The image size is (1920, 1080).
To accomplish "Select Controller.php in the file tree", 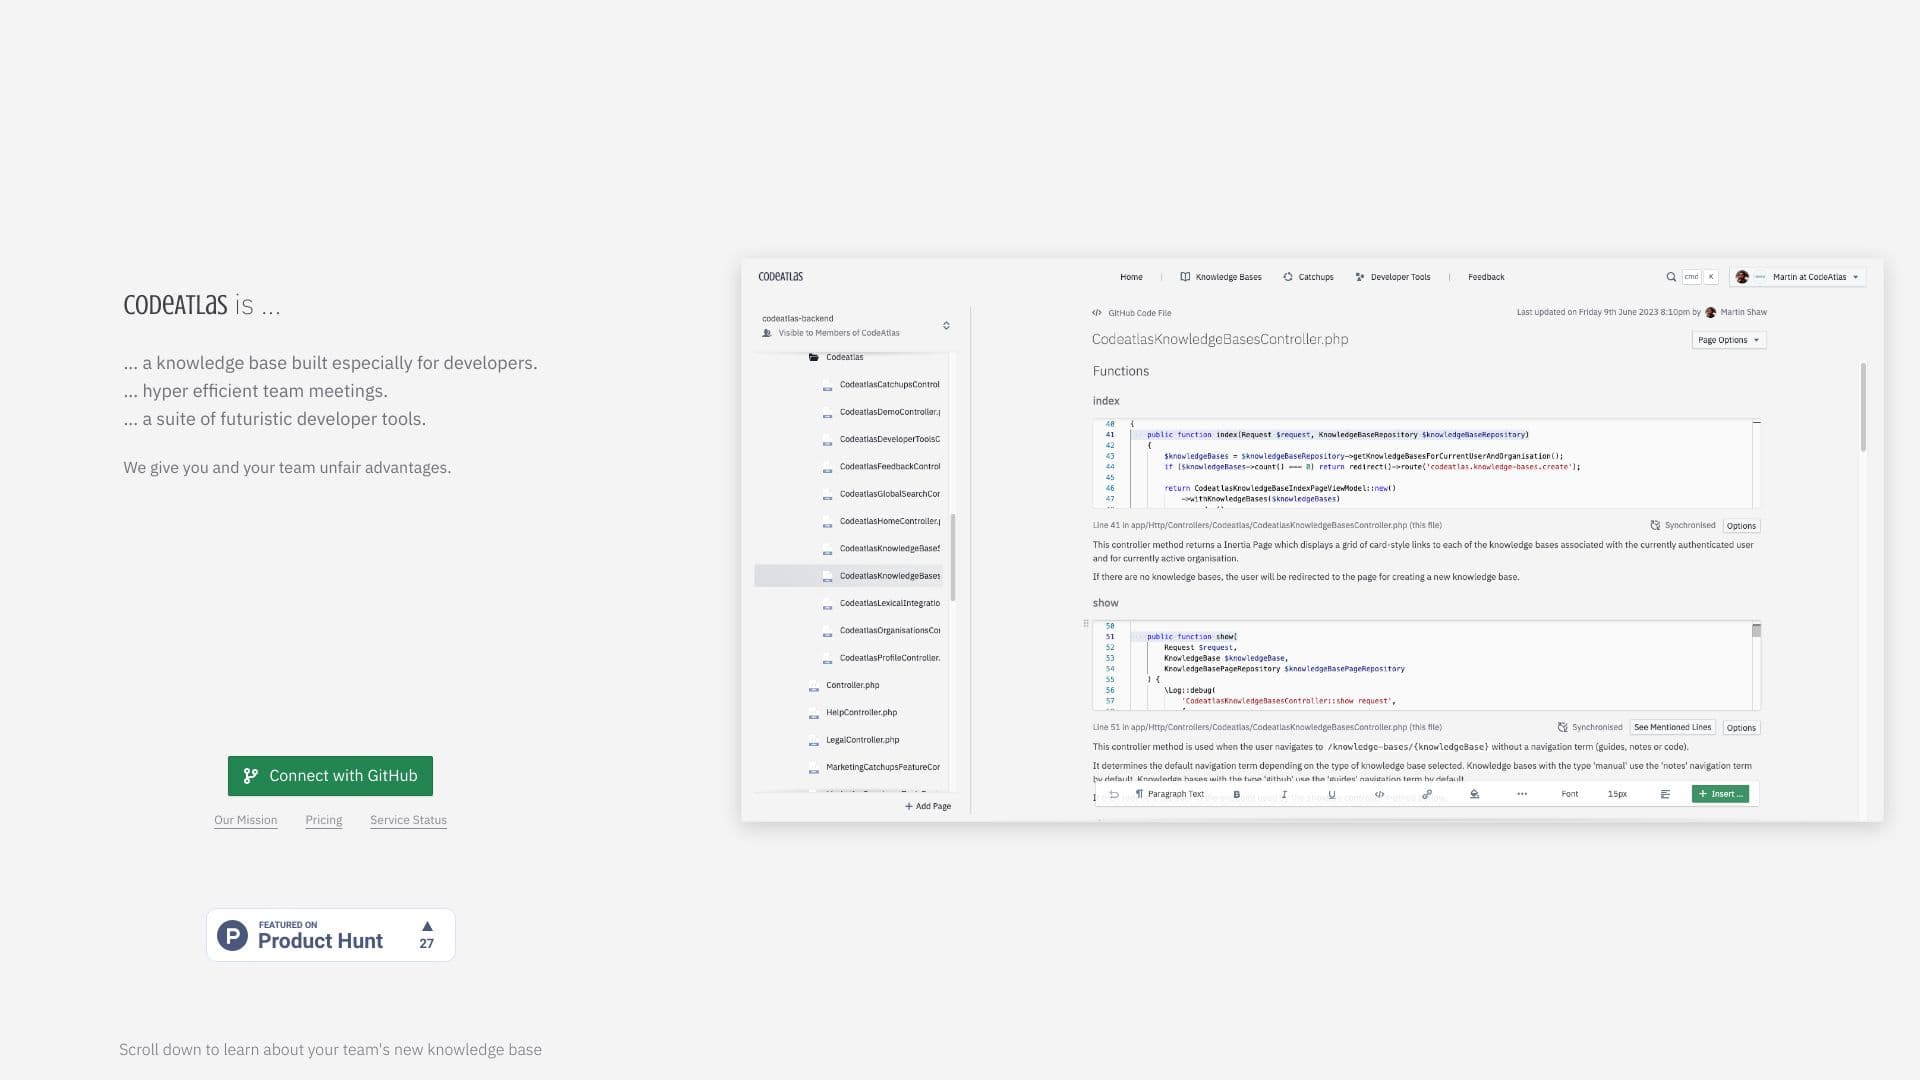I will coord(852,685).
